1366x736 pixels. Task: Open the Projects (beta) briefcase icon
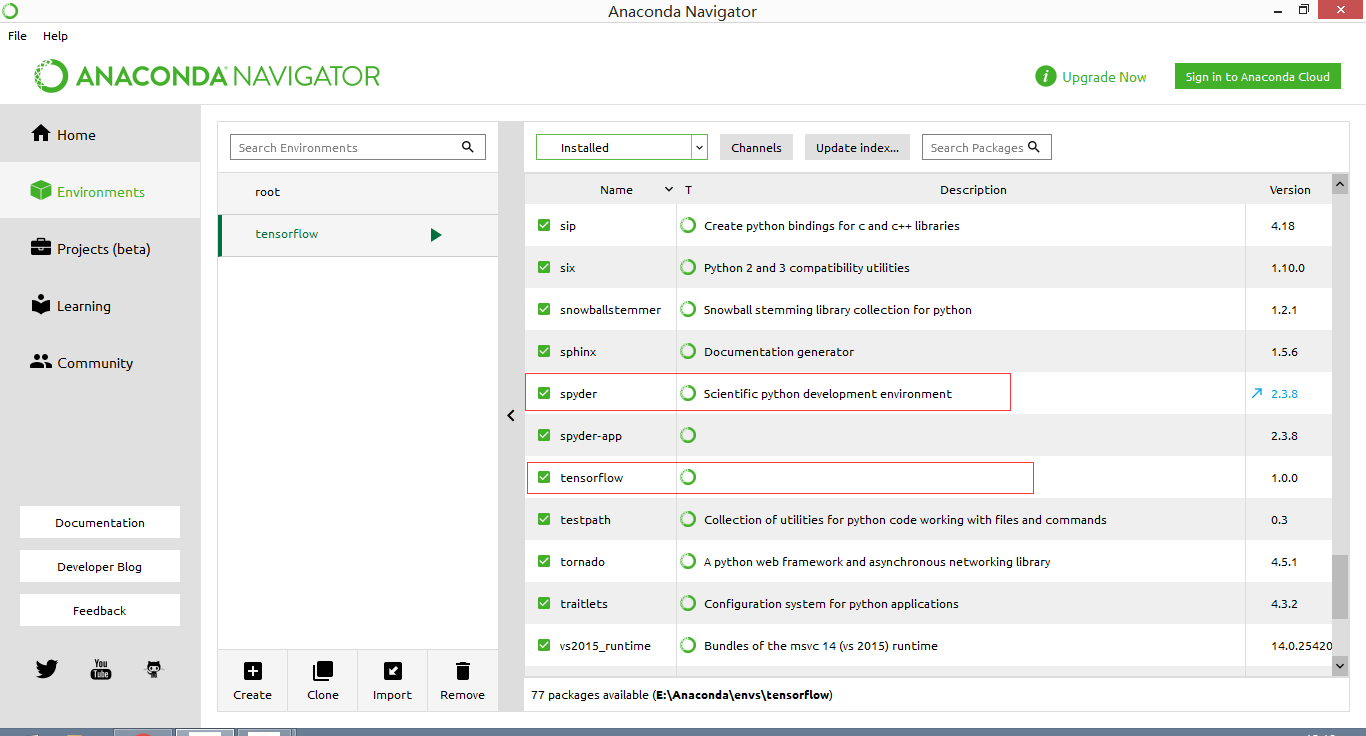[41, 248]
